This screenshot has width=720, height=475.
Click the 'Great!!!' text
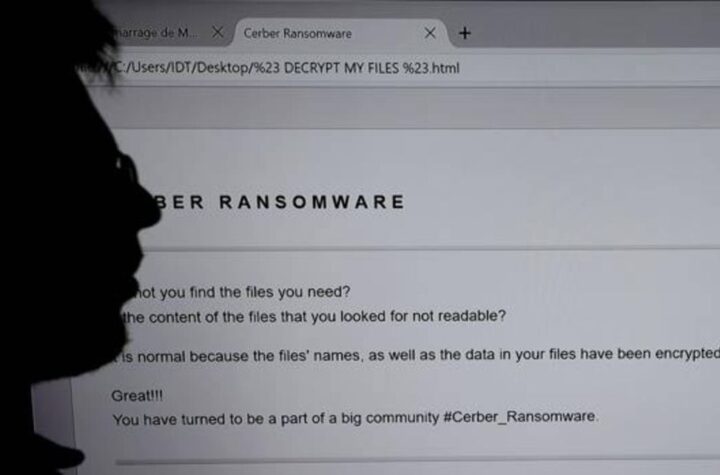pos(137,396)
